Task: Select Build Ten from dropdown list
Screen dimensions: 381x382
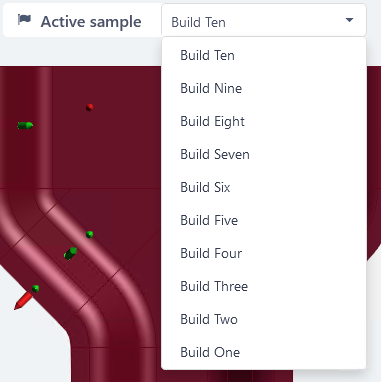Action: (x=263, y=55)
